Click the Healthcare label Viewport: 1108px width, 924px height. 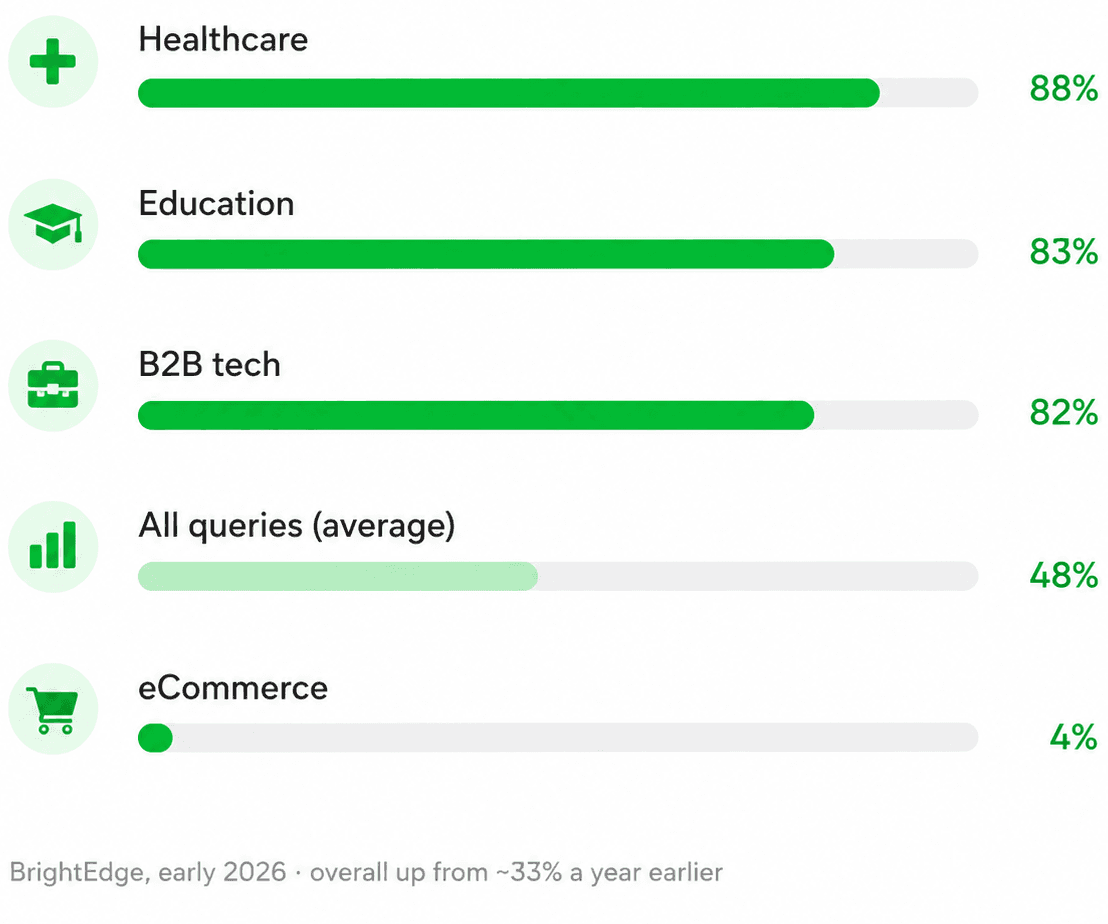click(x=223, y=39)
